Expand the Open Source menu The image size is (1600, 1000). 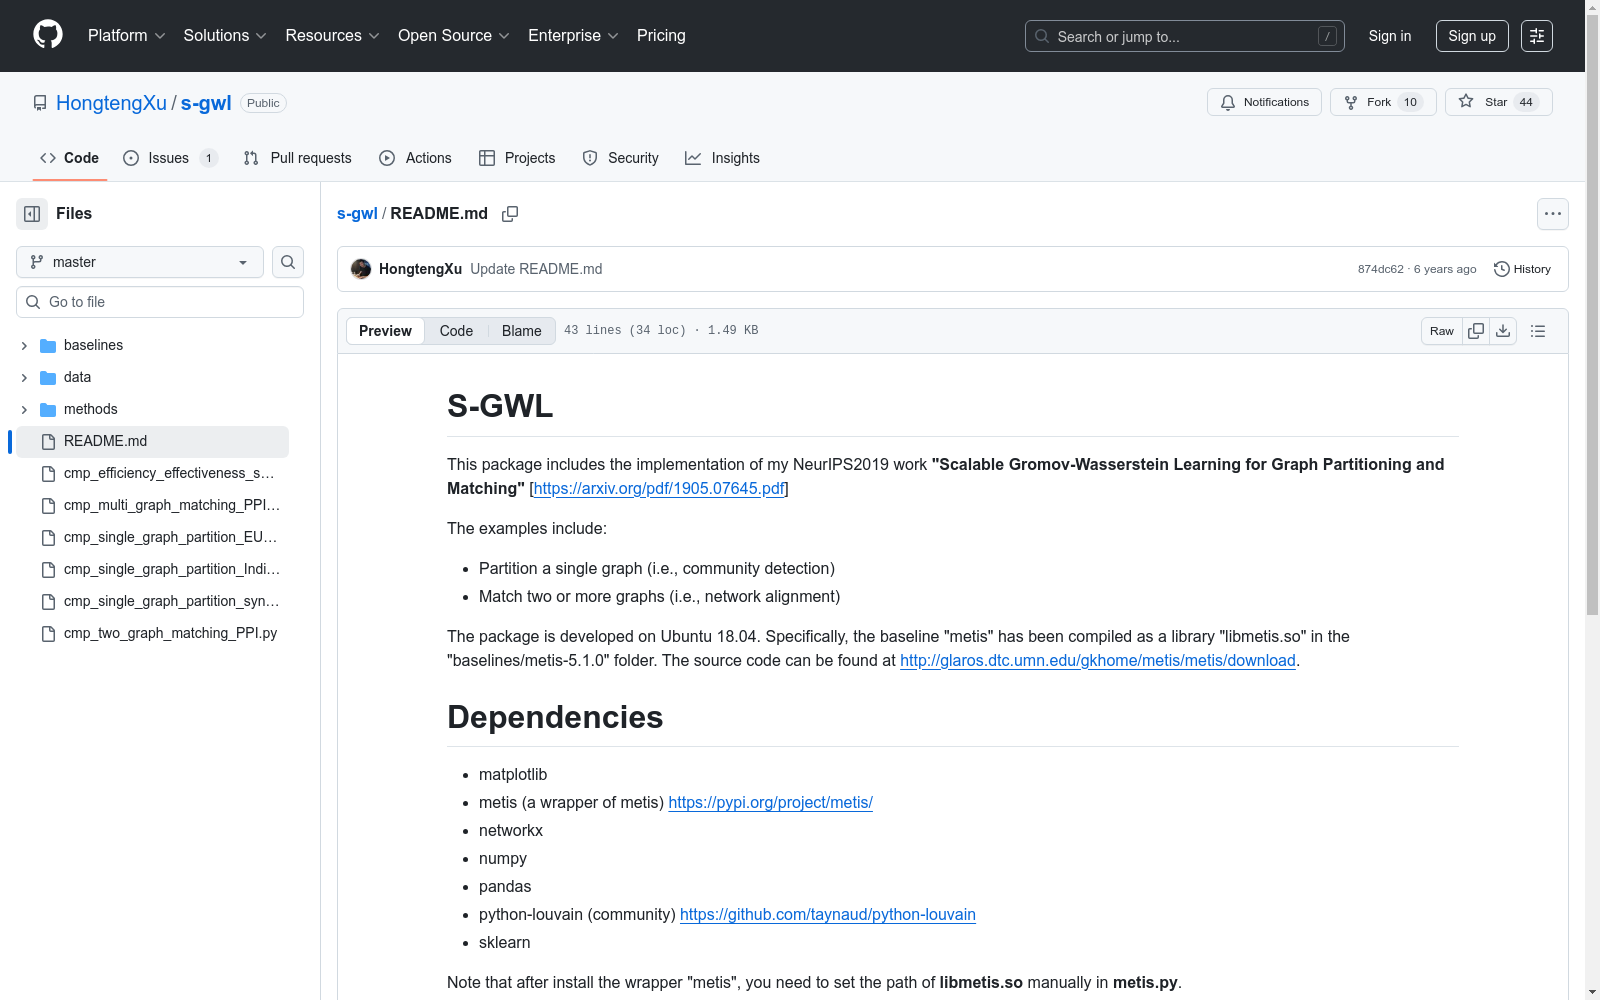pos(454,36)
